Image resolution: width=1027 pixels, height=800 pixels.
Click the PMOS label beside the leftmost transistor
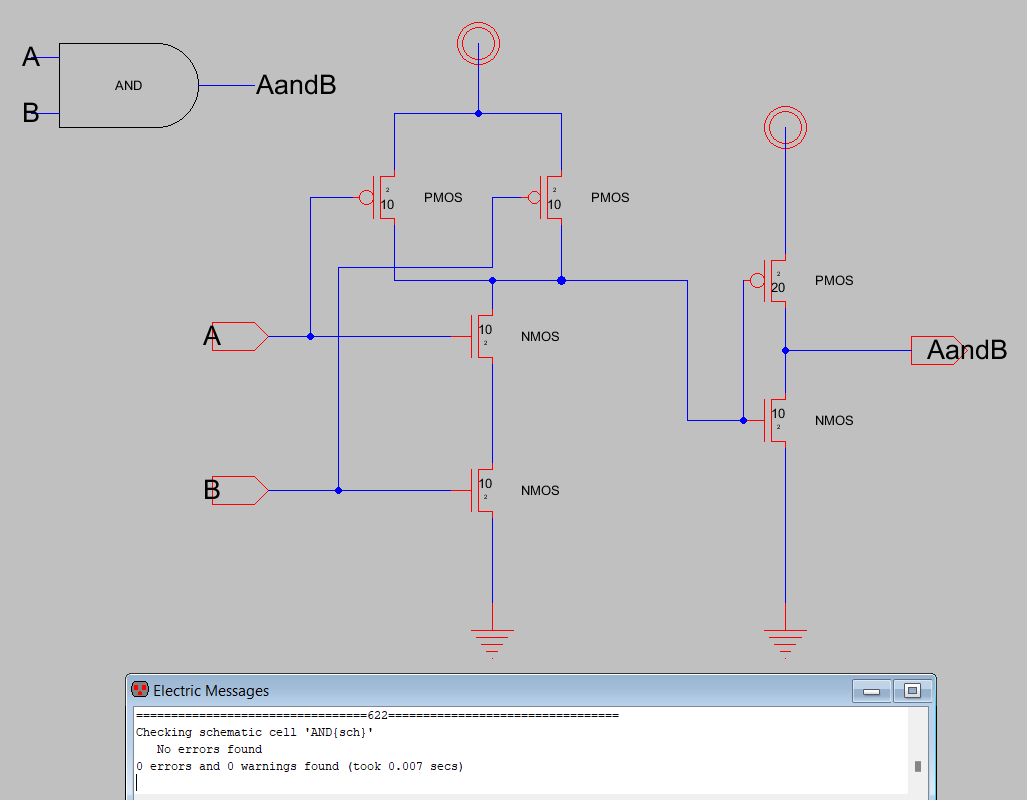[x=443, y=197]
